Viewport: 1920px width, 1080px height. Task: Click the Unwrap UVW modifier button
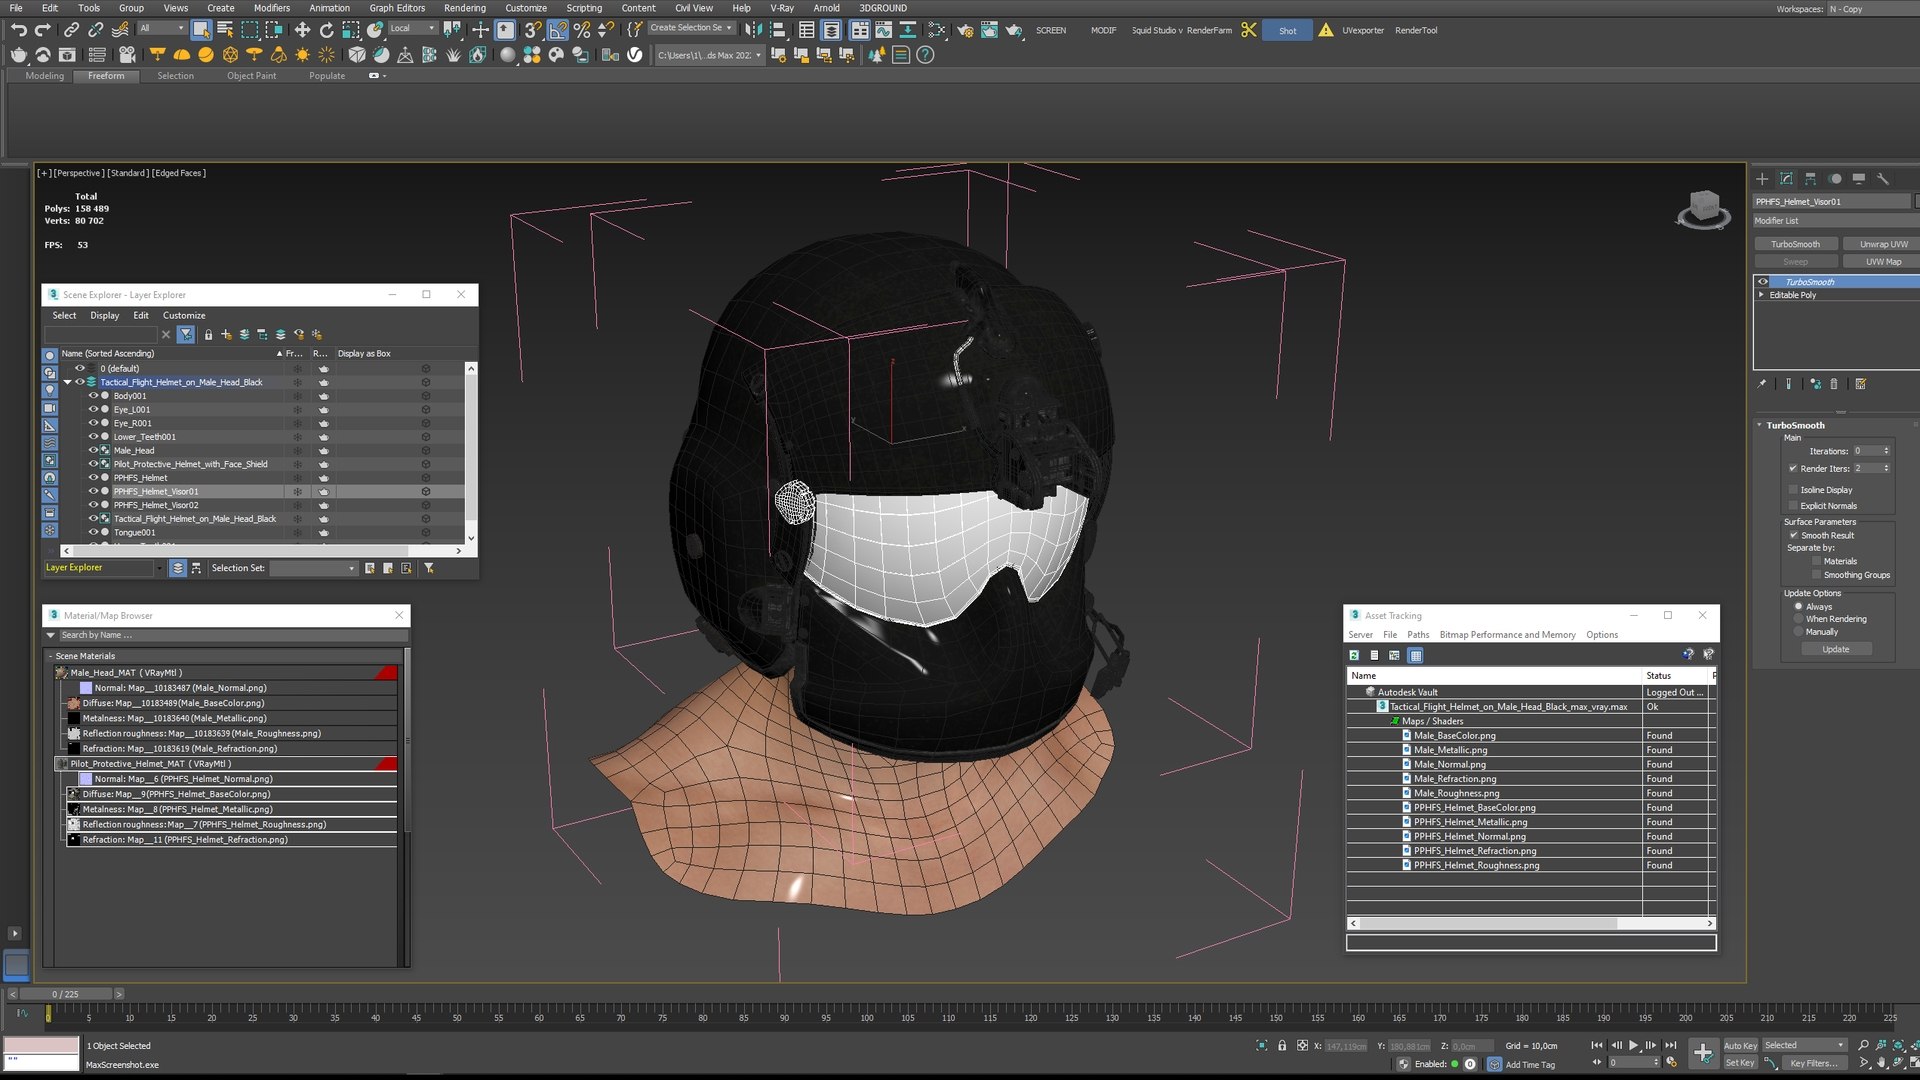click(1883, 244)
